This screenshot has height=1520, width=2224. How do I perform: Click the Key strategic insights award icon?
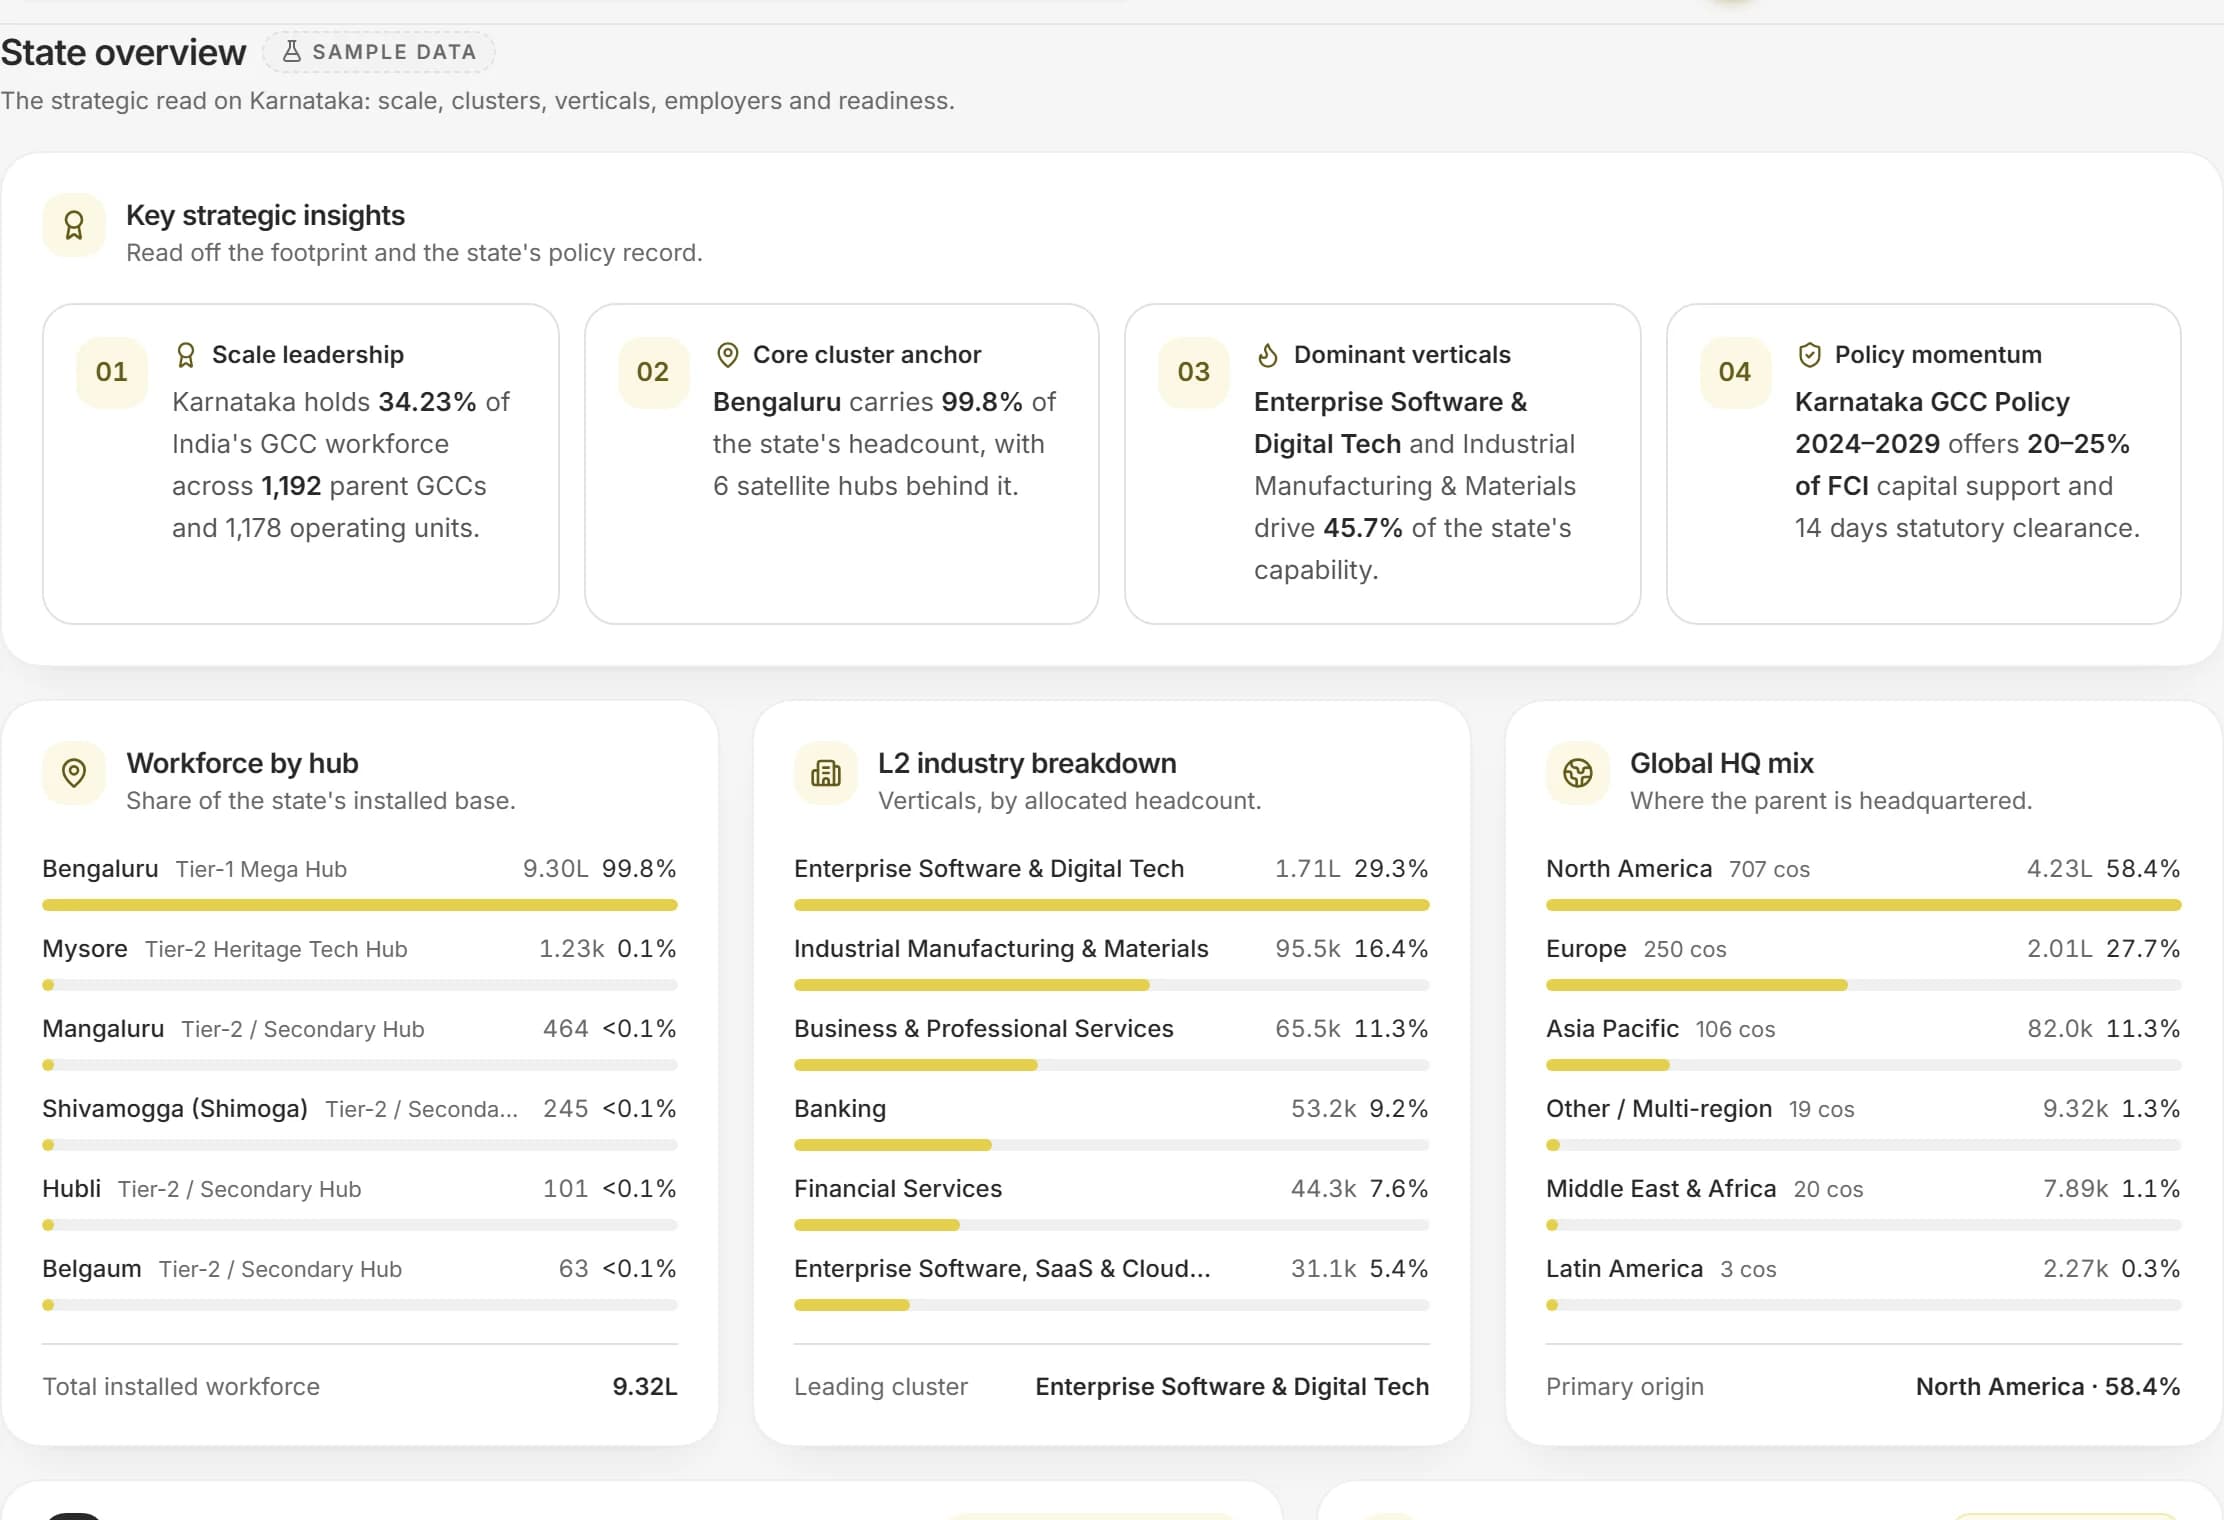pyautogui.click(x=74, y=225)
